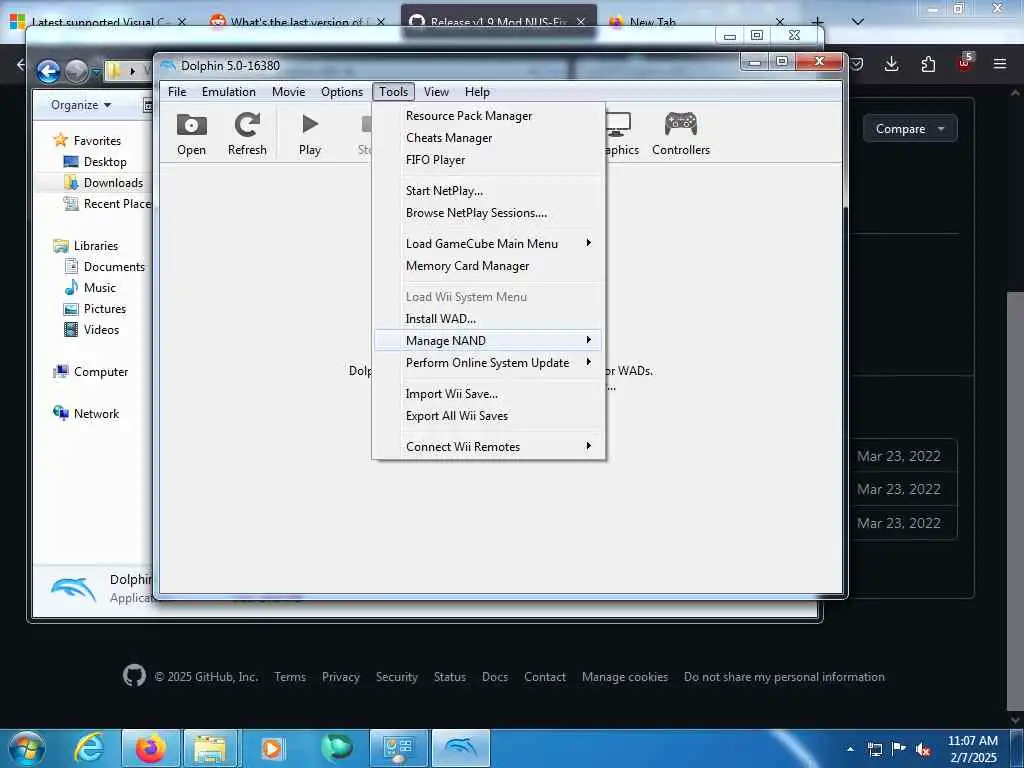Open Memory Card Manager

tap(488, 266)
